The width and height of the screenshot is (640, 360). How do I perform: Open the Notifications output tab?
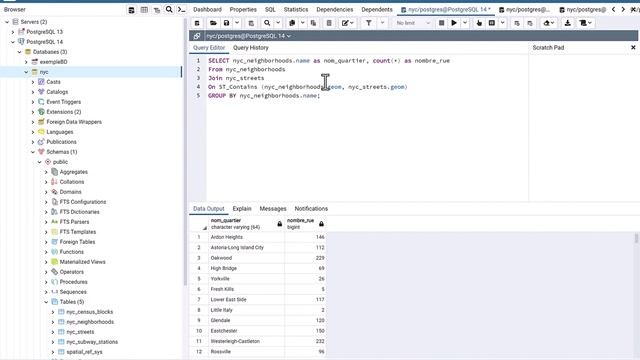311,209
